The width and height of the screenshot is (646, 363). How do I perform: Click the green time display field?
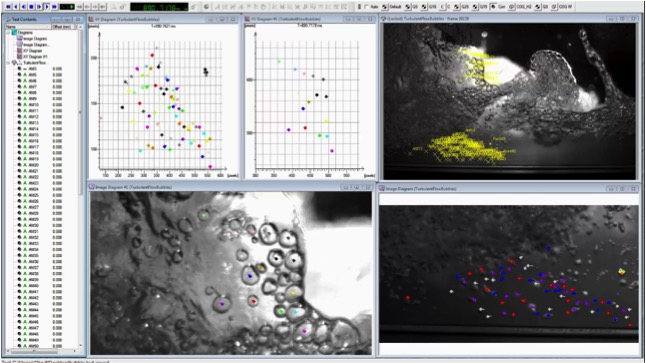point(159,7)
